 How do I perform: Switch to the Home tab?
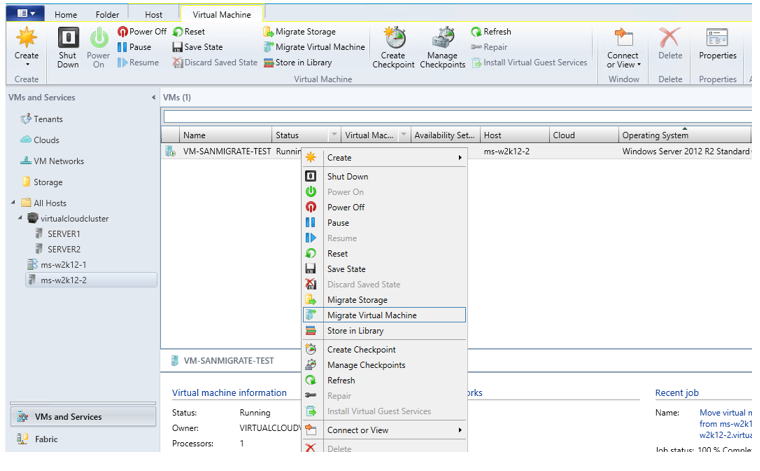(x=65, y=15)
